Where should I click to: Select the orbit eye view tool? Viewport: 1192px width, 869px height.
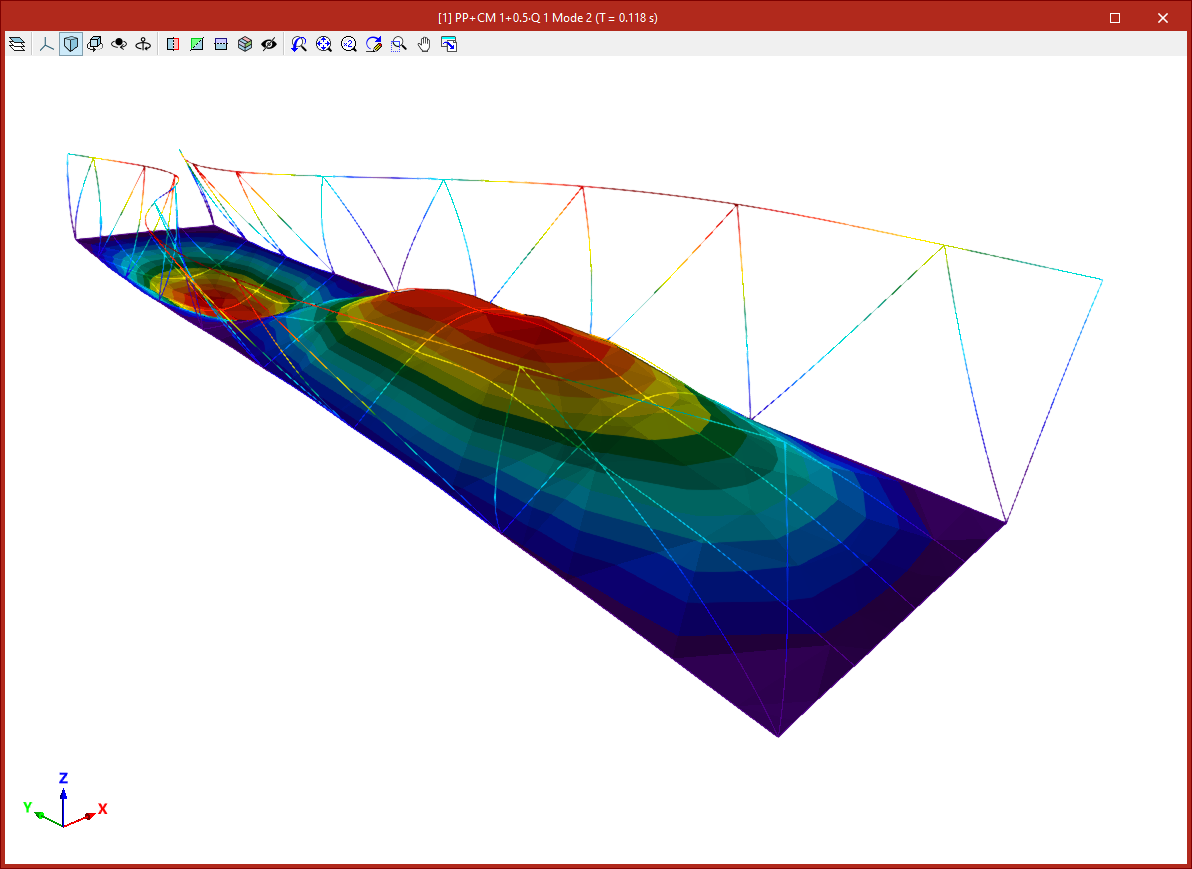[119, 44]
